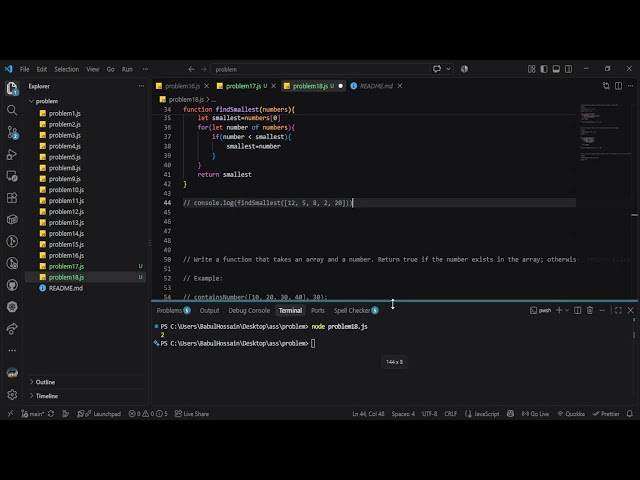This screenshot has width=640, height=480.
Task: Split the editor right
Action: point(618,86)
